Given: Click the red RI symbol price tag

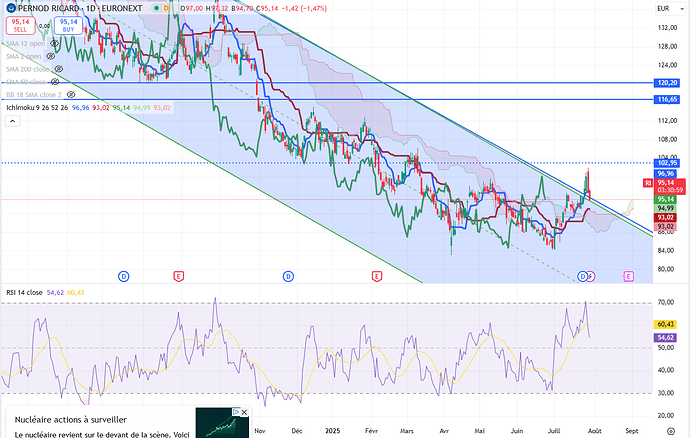Looking at the screenshot, I should [x=649, y=183].
